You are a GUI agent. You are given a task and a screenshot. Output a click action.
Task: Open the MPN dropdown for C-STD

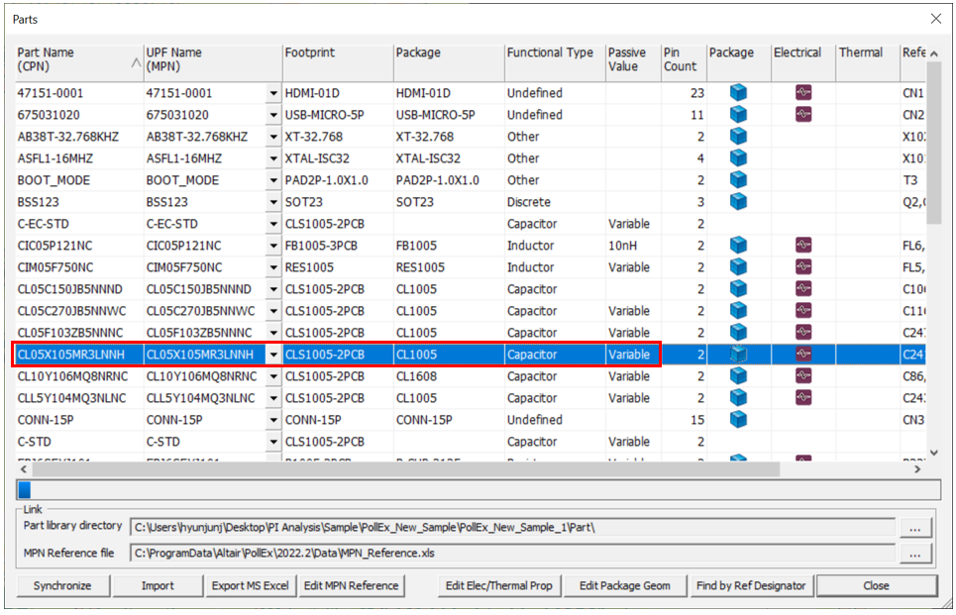[x=273, y=442]
